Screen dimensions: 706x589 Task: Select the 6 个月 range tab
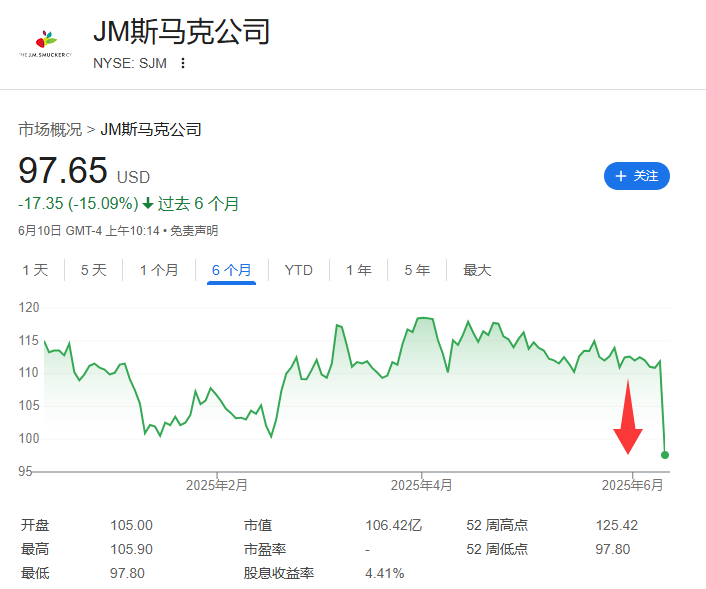click(x=231, y=270)
